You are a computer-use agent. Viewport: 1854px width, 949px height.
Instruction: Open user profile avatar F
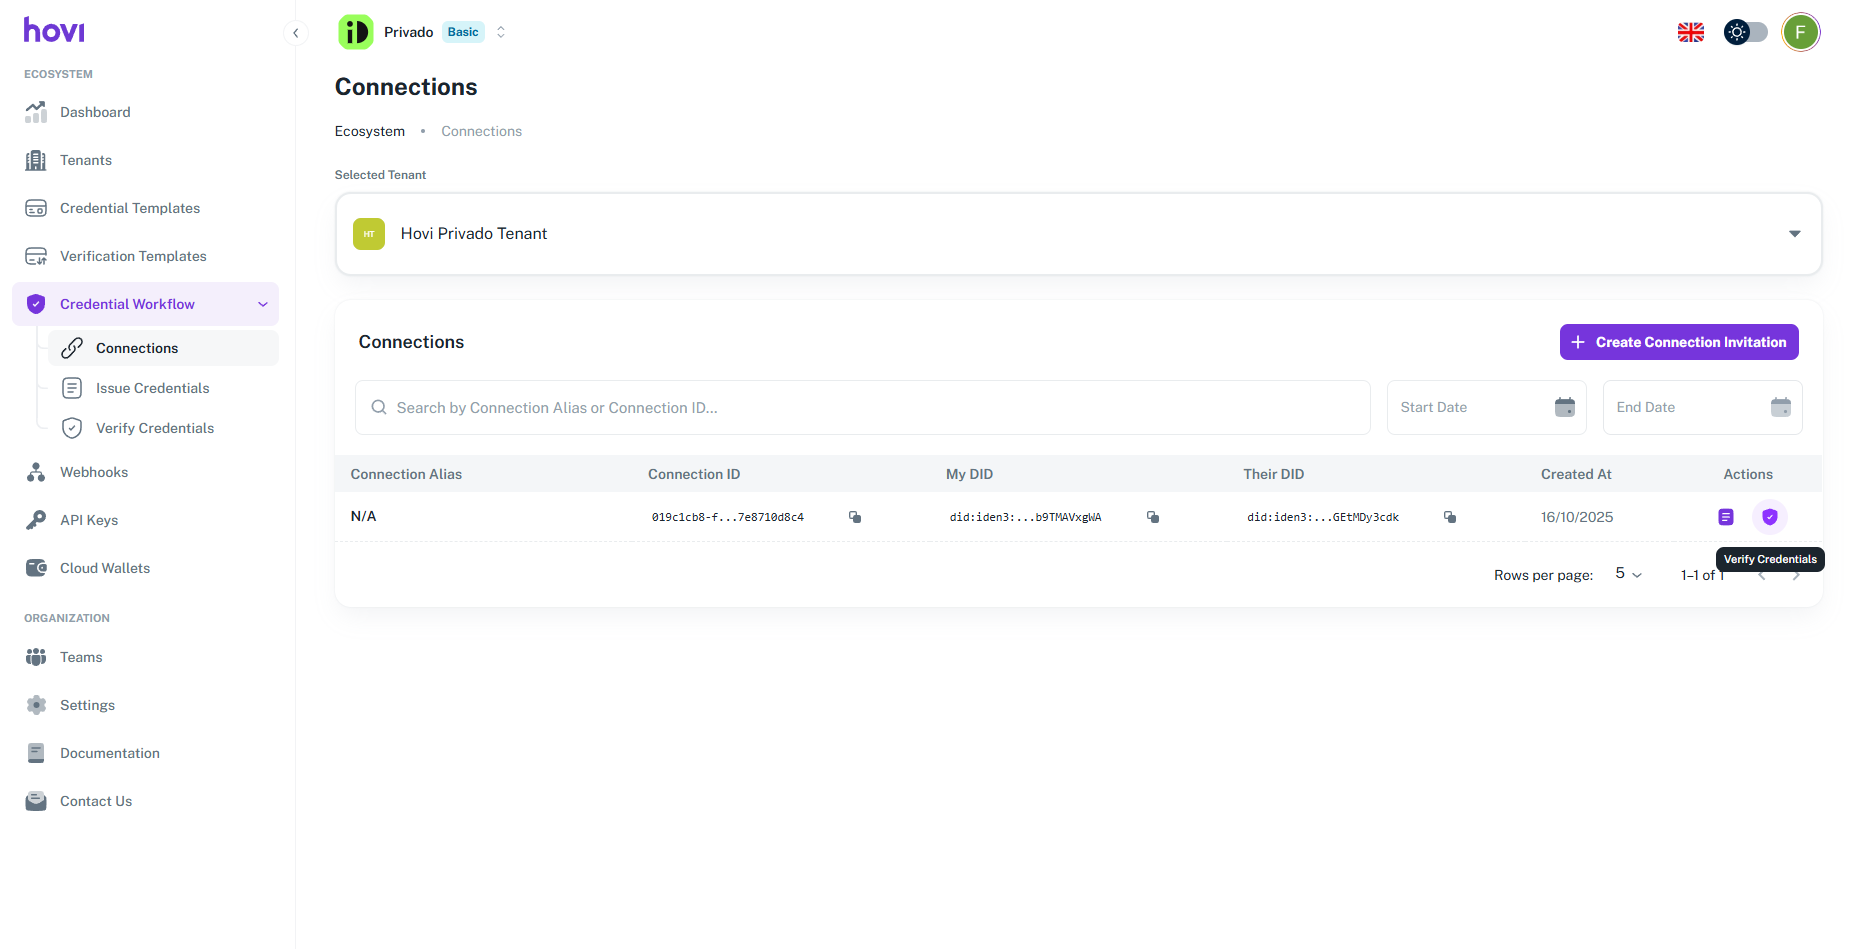(x=1801, y=32)
